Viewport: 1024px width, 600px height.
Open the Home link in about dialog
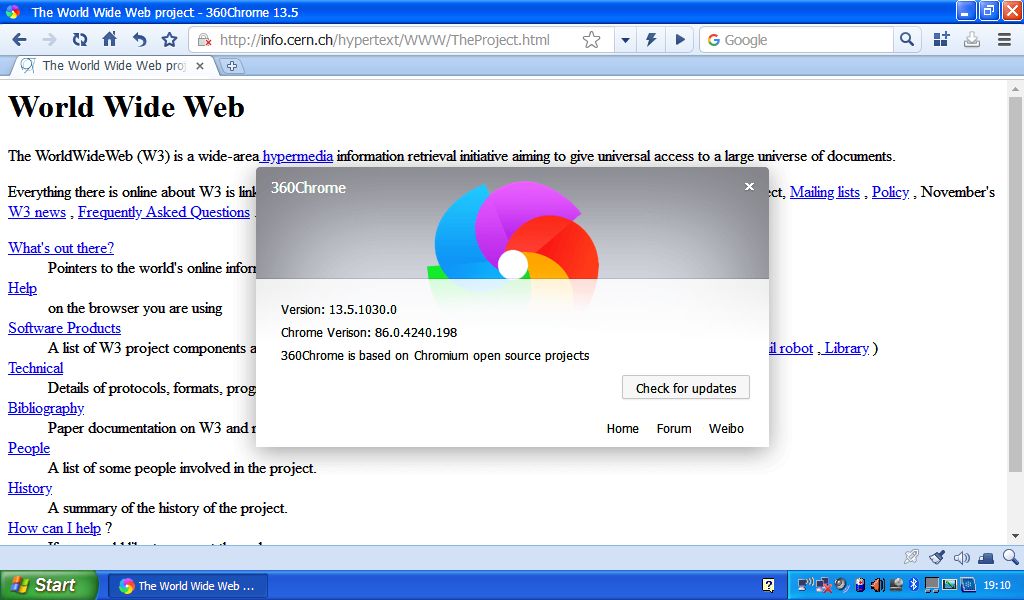622,428
